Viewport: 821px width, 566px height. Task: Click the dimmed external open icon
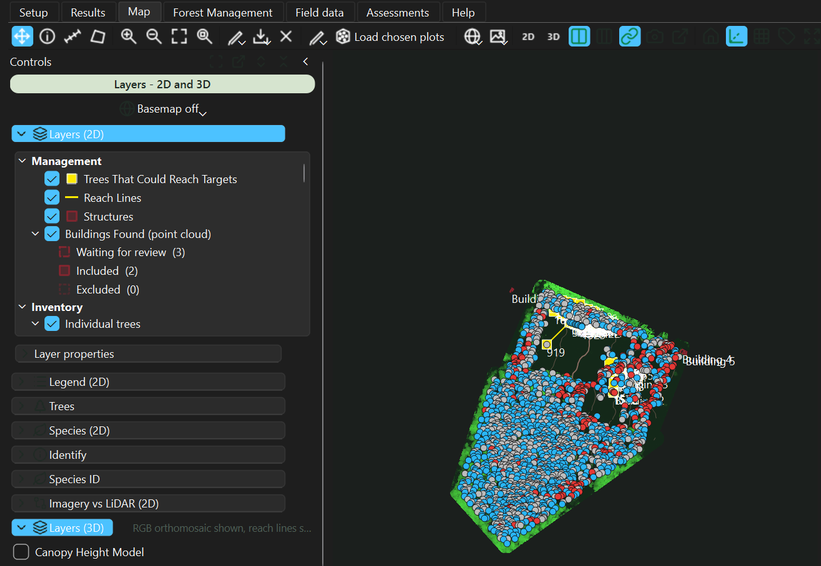click(680, 37)
